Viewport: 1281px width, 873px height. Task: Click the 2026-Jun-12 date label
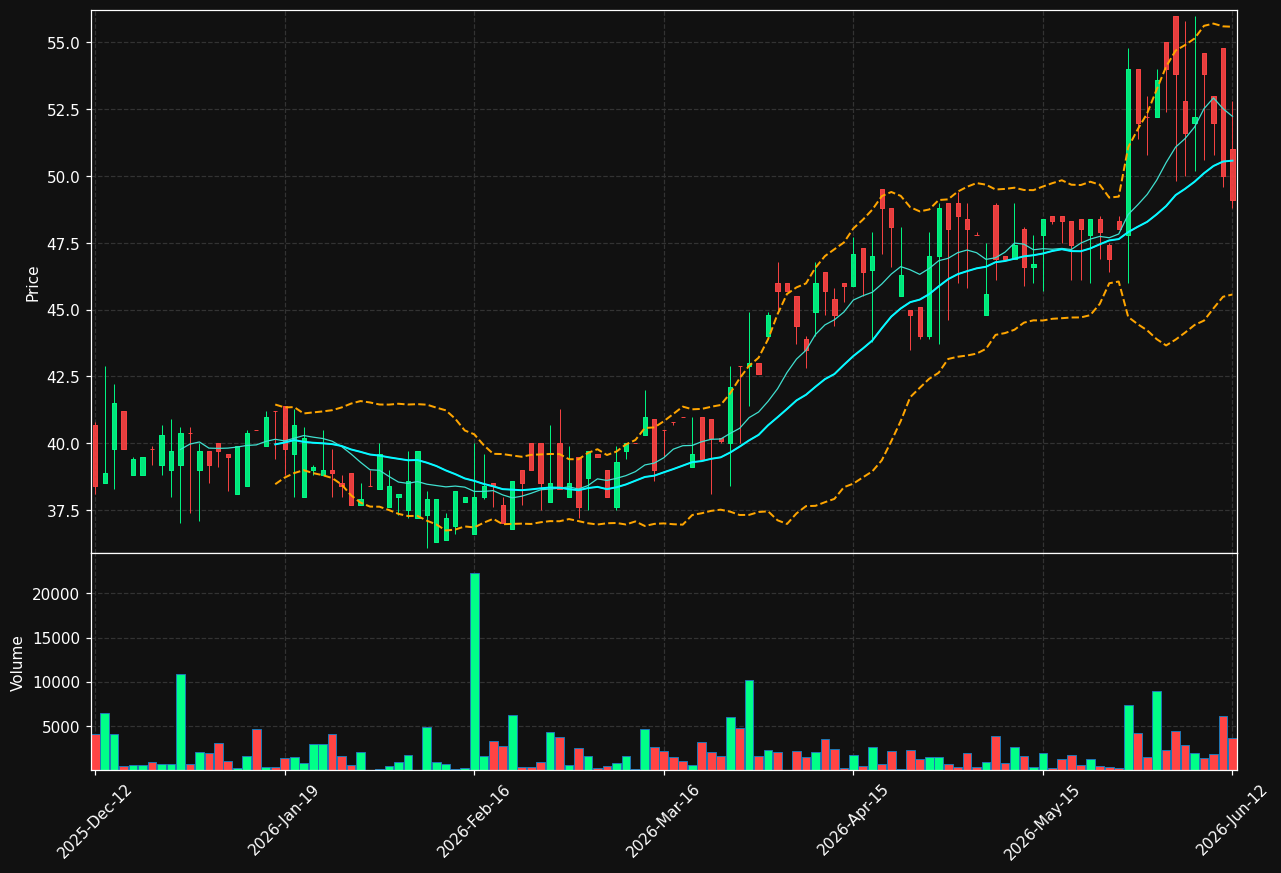tap(1233, 820)
